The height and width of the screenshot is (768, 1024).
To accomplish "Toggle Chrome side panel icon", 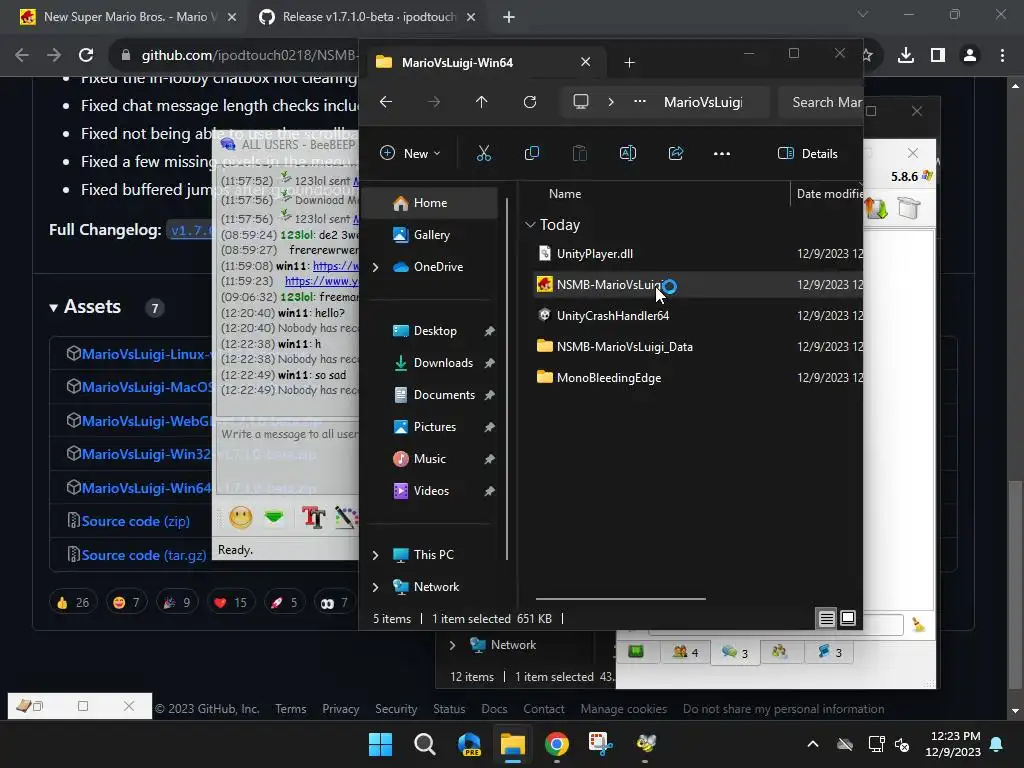I will (938, 56).
